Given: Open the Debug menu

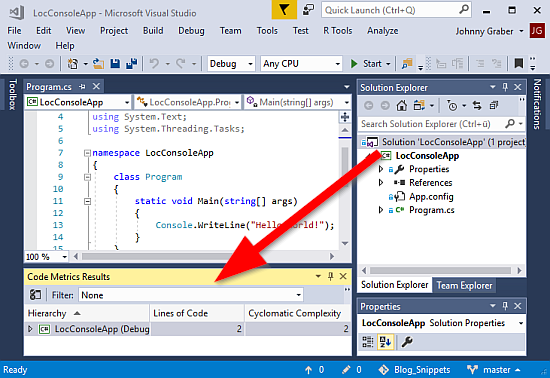Looking at the screenshot, I should tap(191, 31).
